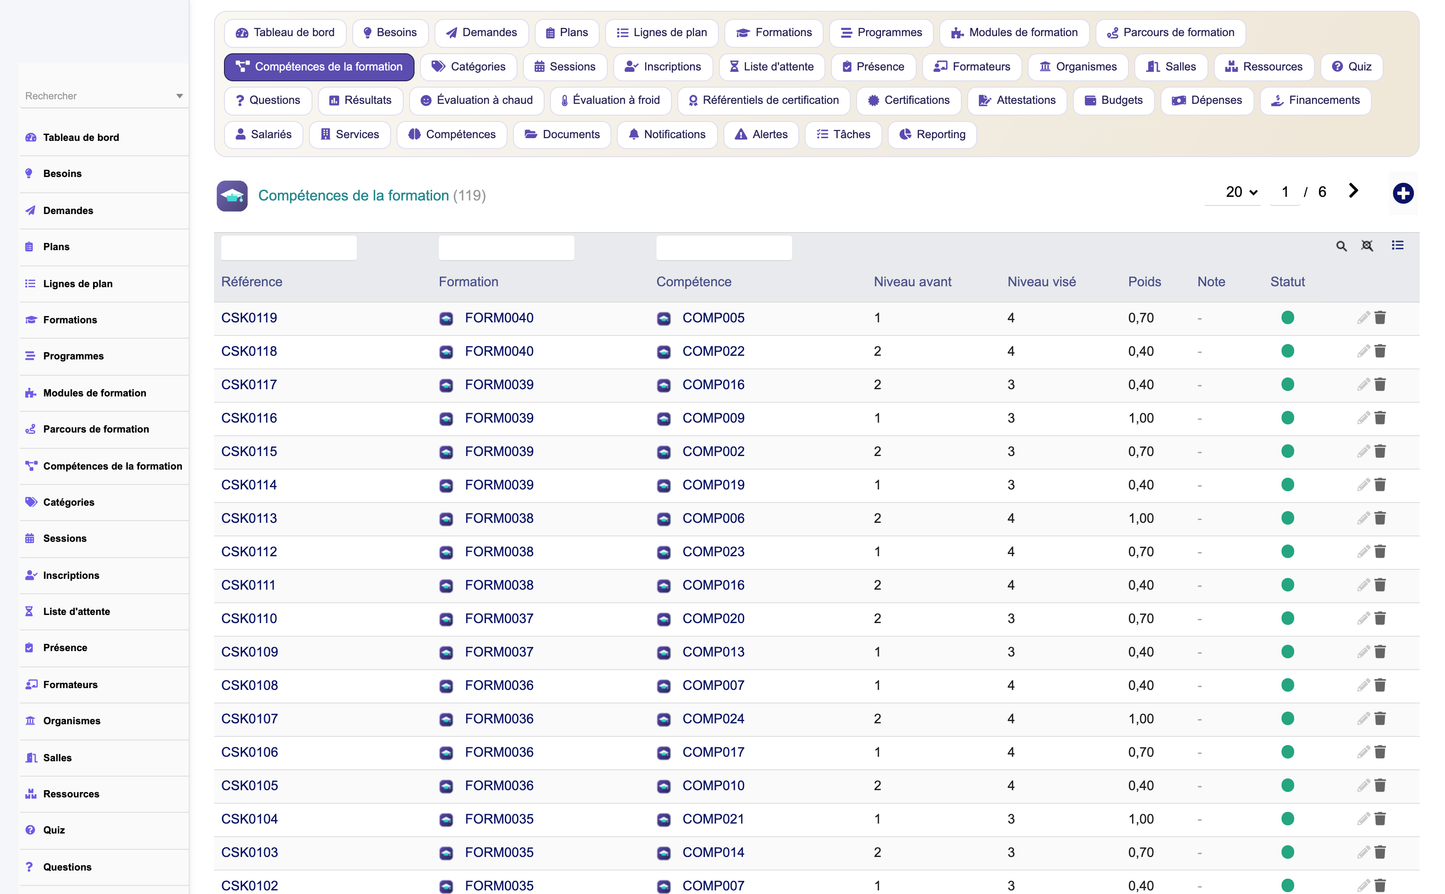This screenshot has width=1445, height=894.
Task: Delete row CSK0113 with the trash icon
Action: [1380, 518]
